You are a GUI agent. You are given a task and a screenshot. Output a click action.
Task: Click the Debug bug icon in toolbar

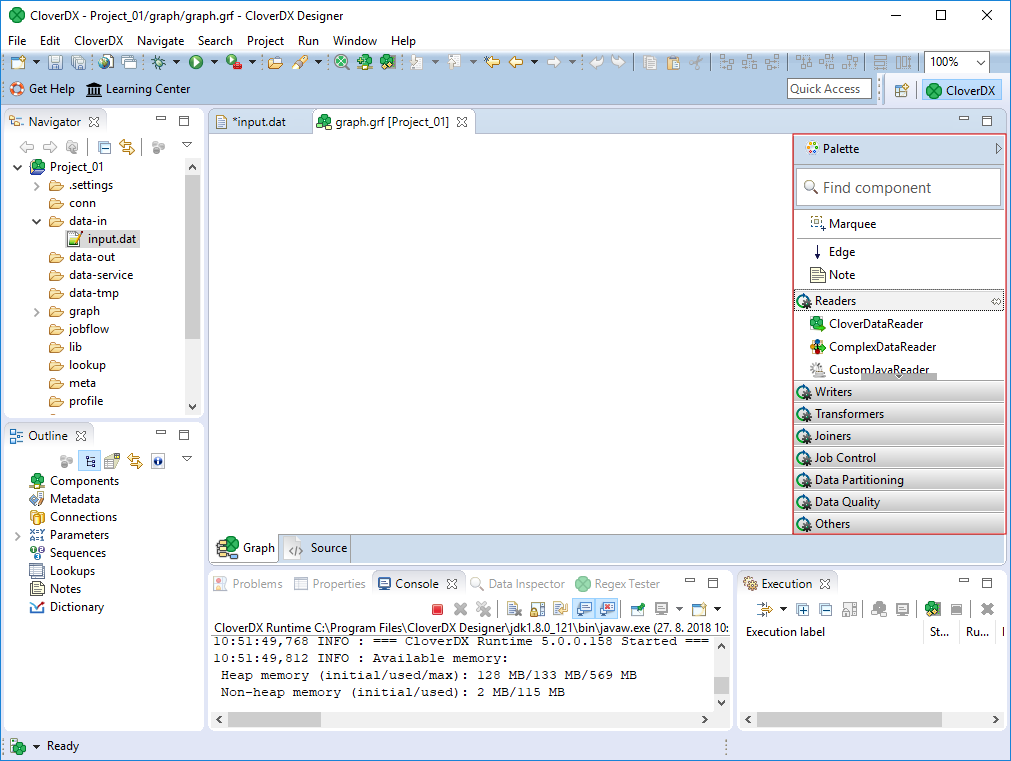pyautogui.click(x=159, y=62)
